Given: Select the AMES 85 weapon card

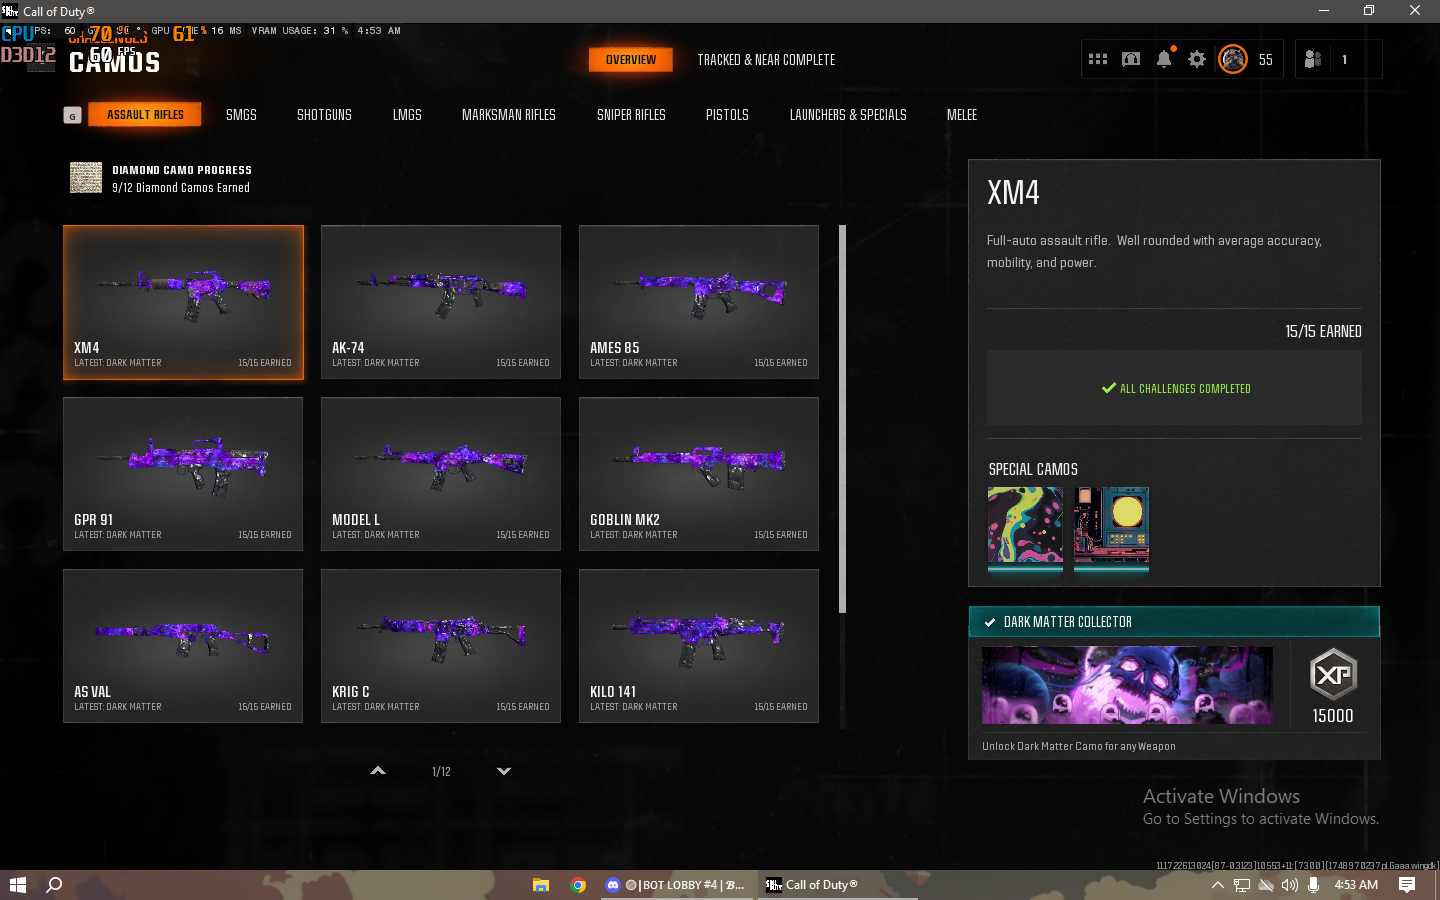Looking at the screenshot, I should click(699, 302).
